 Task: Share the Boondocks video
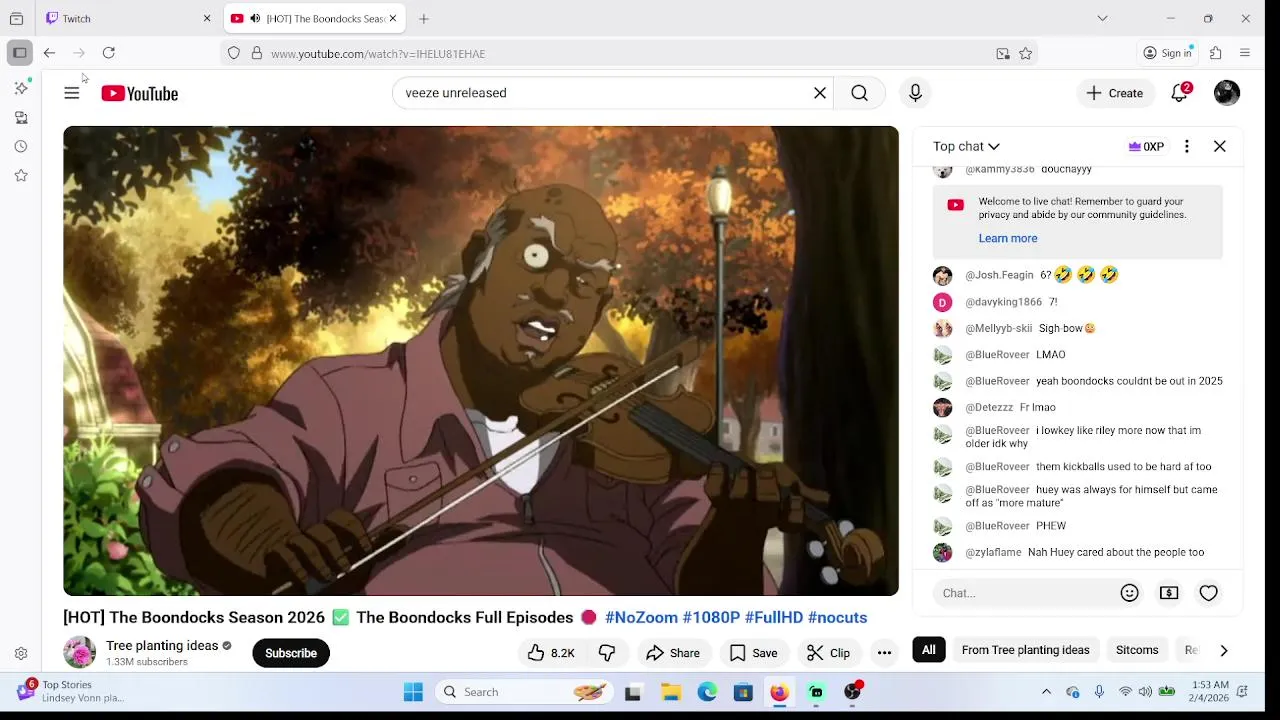pyautogui.click(x=673, y=653)
